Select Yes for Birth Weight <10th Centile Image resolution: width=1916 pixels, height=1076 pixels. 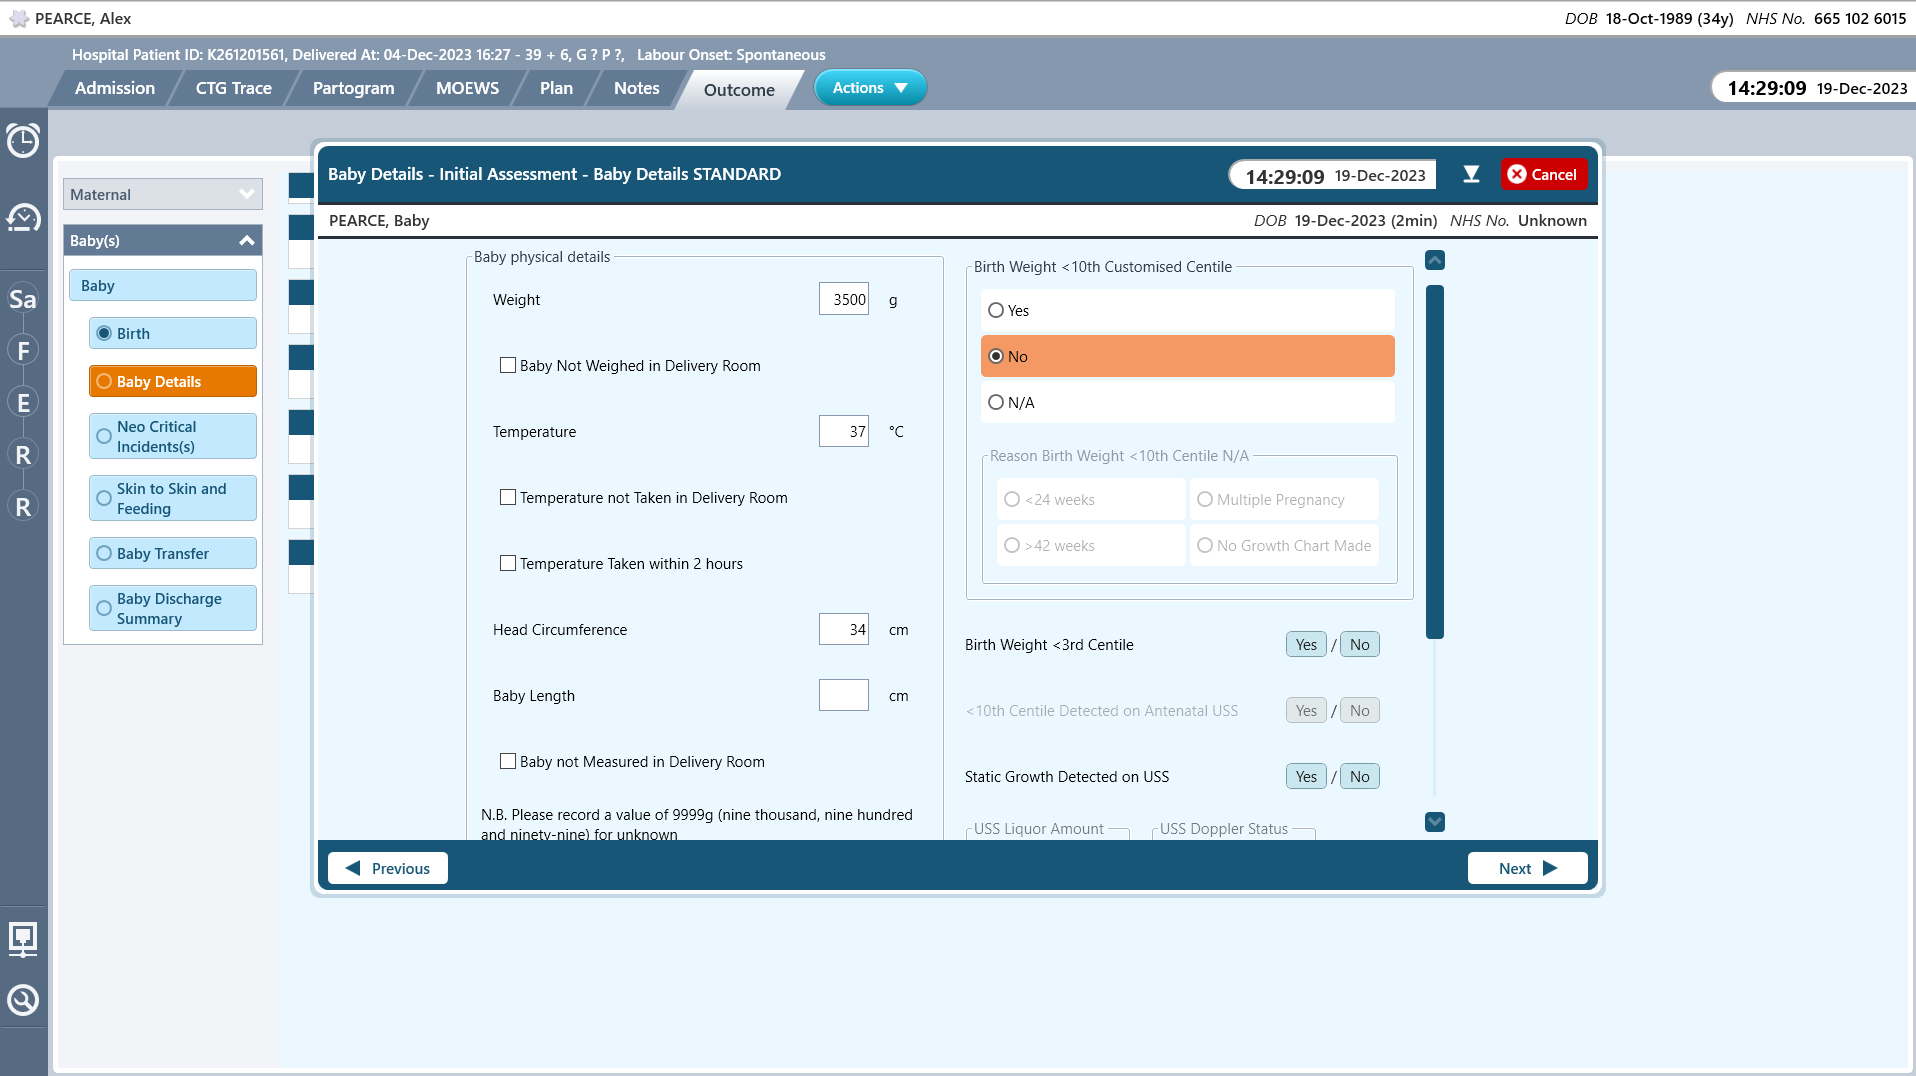1188,310
